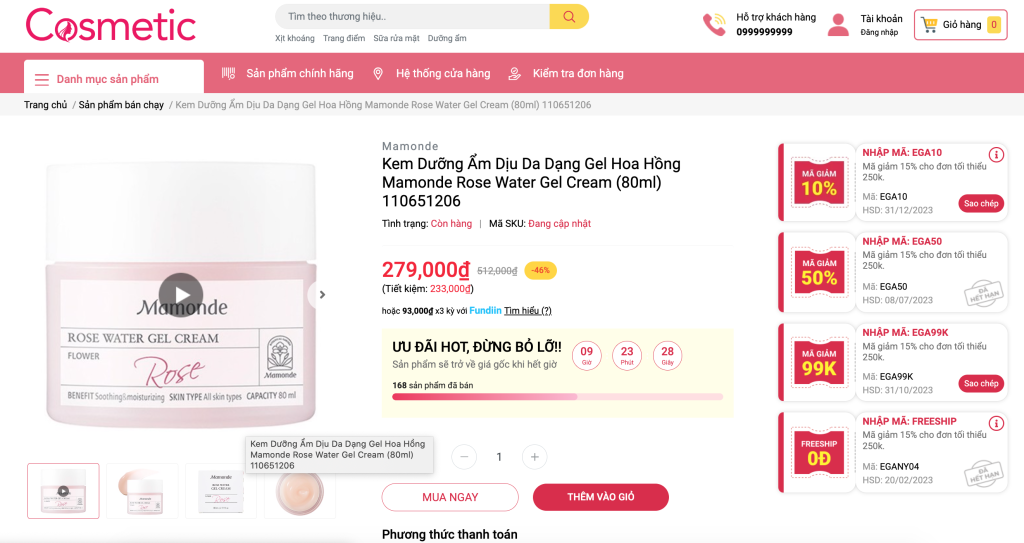The width and height of the screenshot is (1024, 543).
Task: Increase quantity with plus button
Action: [x=534, y=457]
